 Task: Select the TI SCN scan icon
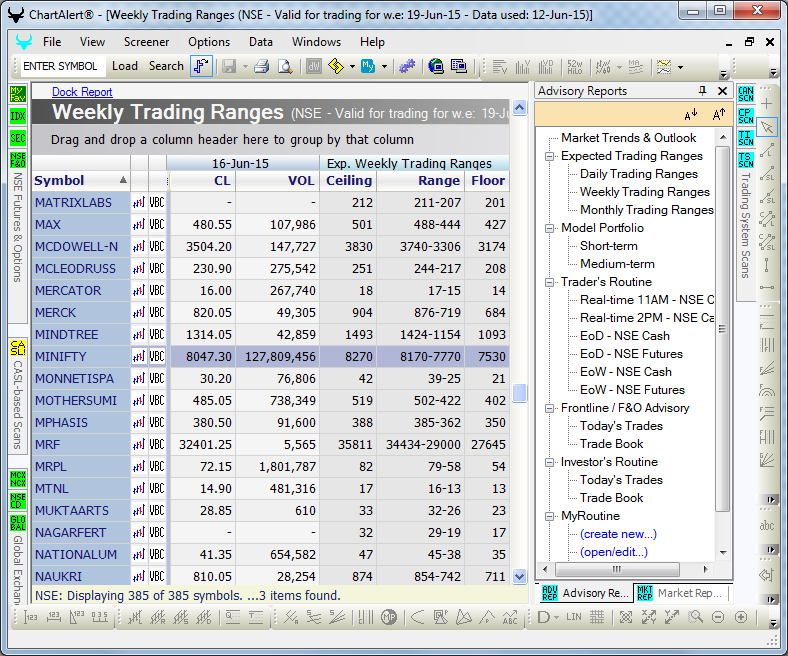tap(746, 138)
